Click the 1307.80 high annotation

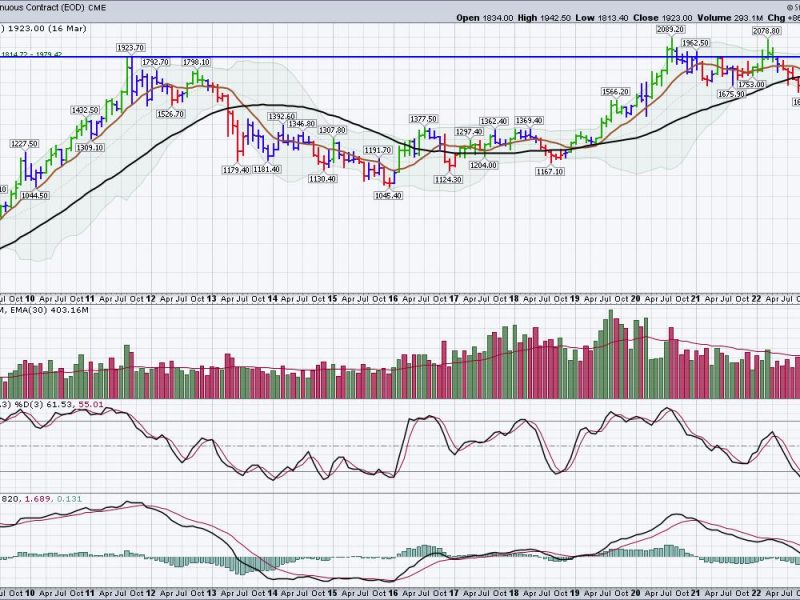pyautogui.click(x=333, y=130)
